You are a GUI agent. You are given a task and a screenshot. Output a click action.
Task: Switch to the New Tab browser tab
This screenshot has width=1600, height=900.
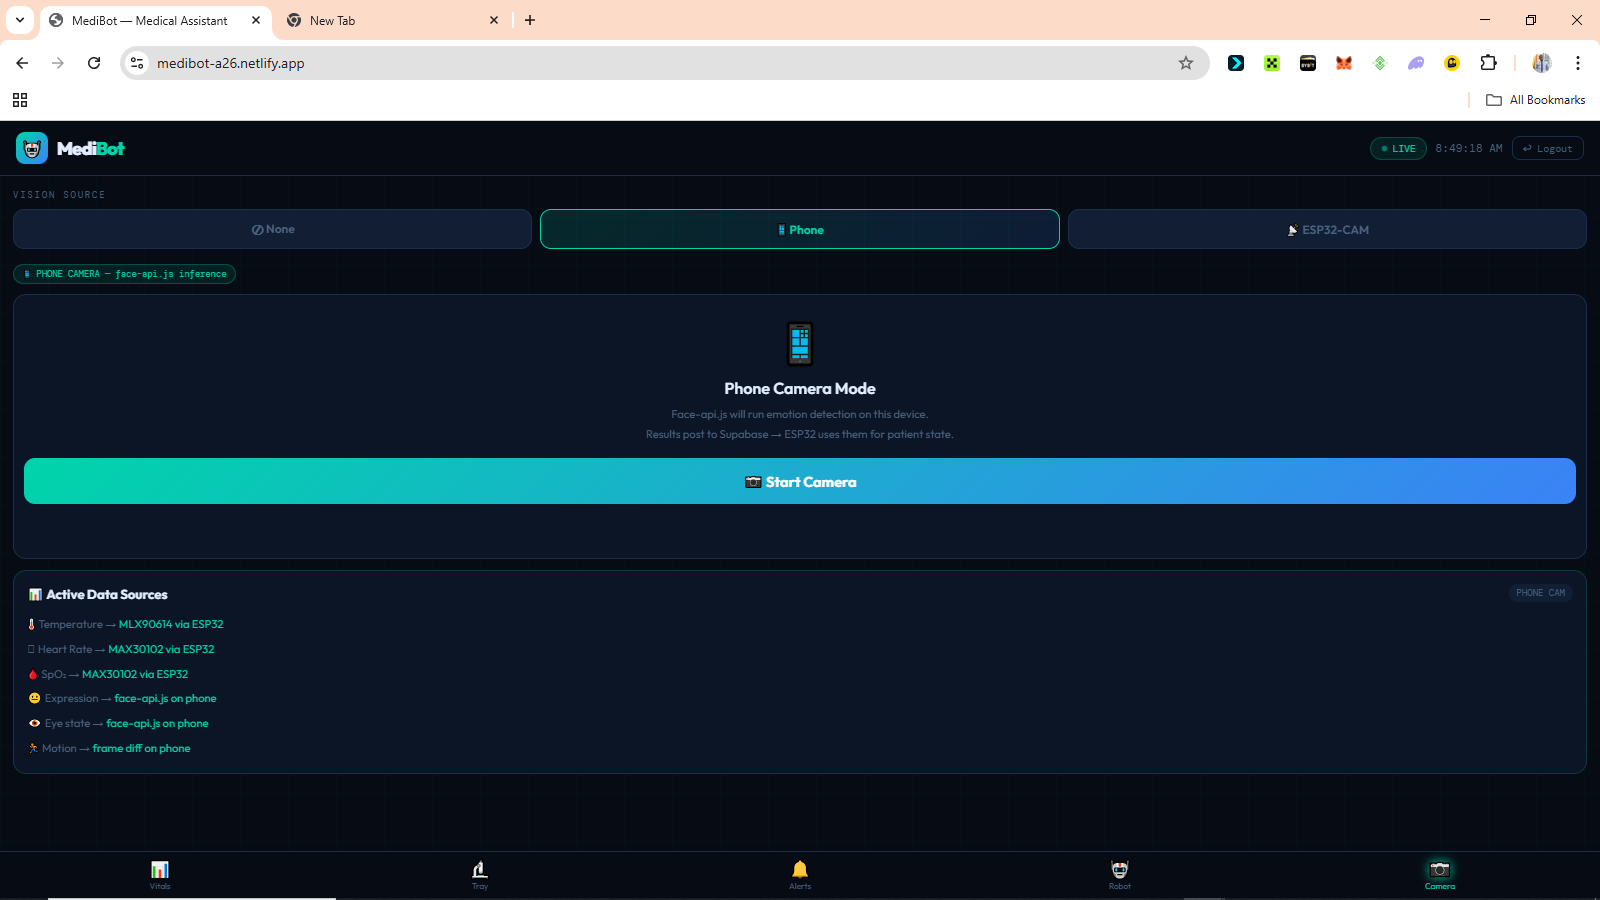(392, 20)
